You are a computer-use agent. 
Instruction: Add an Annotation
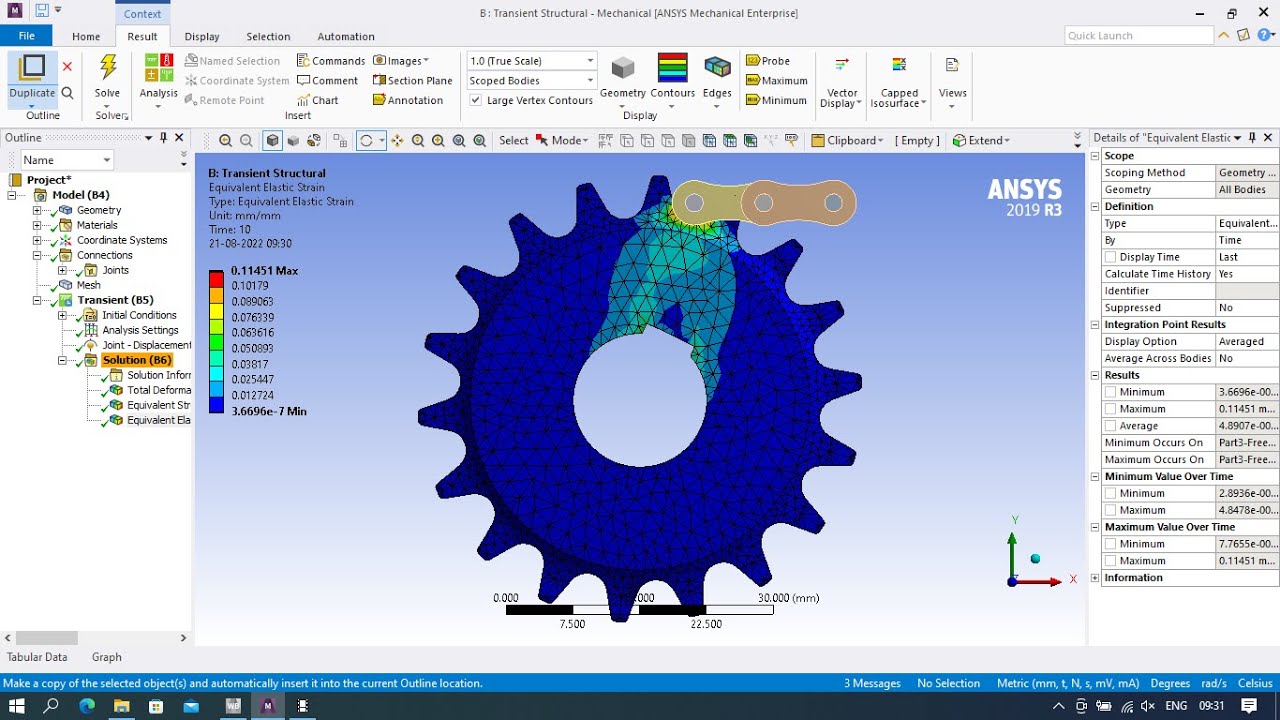pos(408,100)
